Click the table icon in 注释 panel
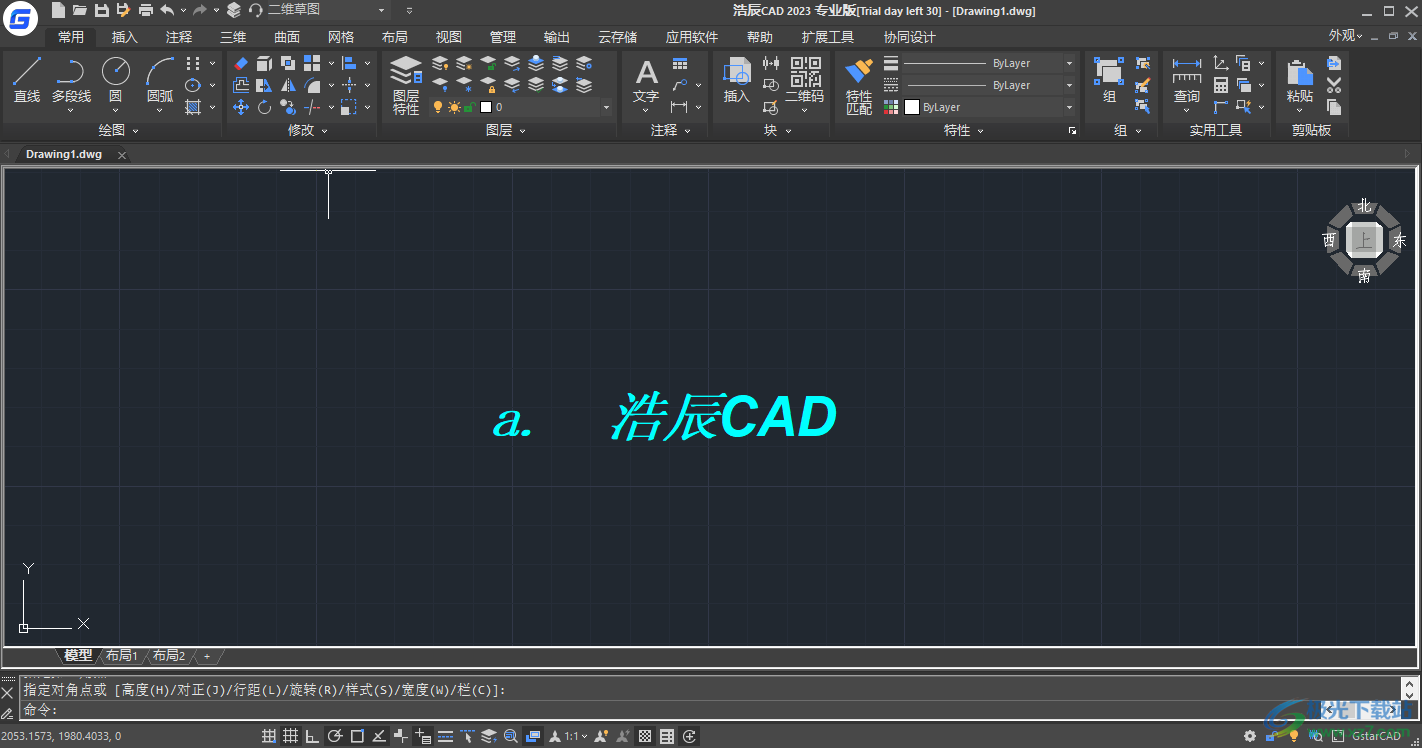Screen dimensions: 1423x748 tap(680, 64)
